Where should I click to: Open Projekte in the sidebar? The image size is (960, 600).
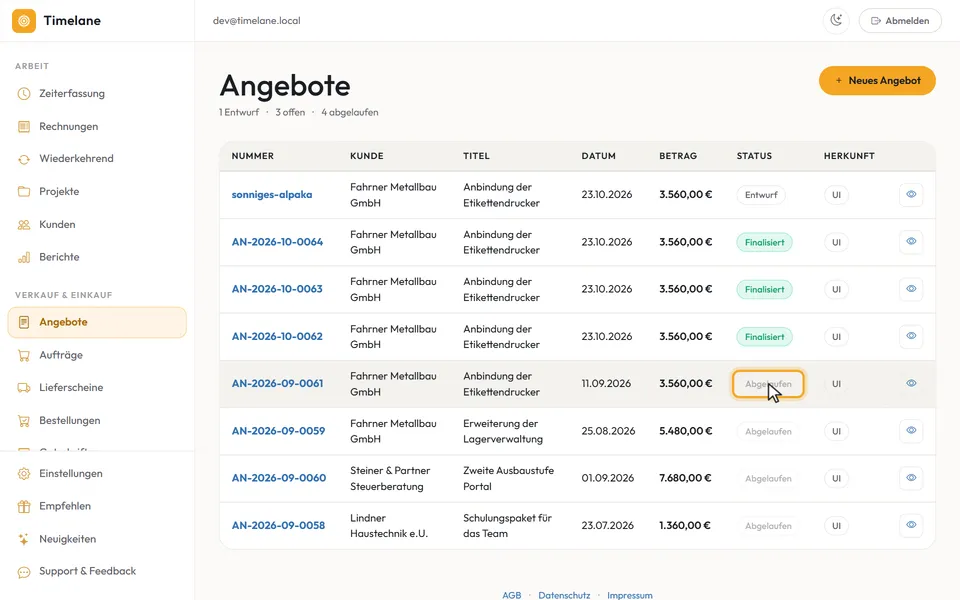pyautogui.click(x=97, y=192)
